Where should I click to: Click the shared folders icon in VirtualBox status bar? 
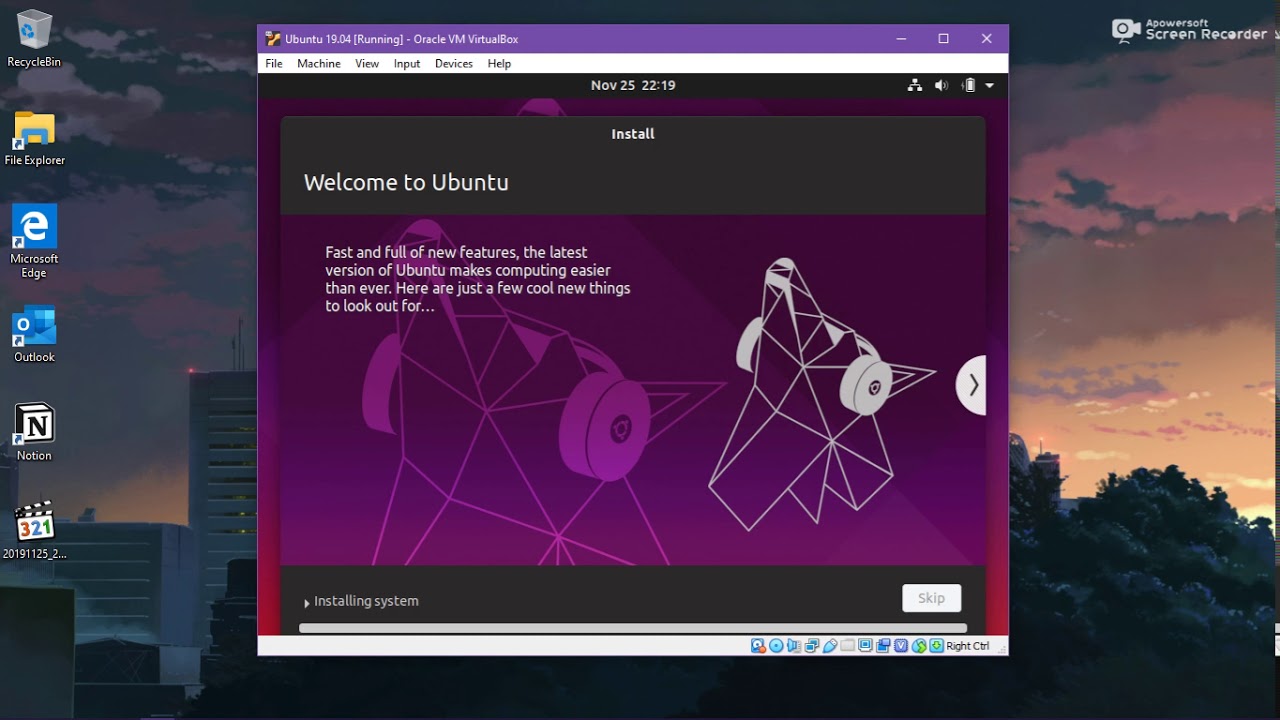[x=847, y=646]
